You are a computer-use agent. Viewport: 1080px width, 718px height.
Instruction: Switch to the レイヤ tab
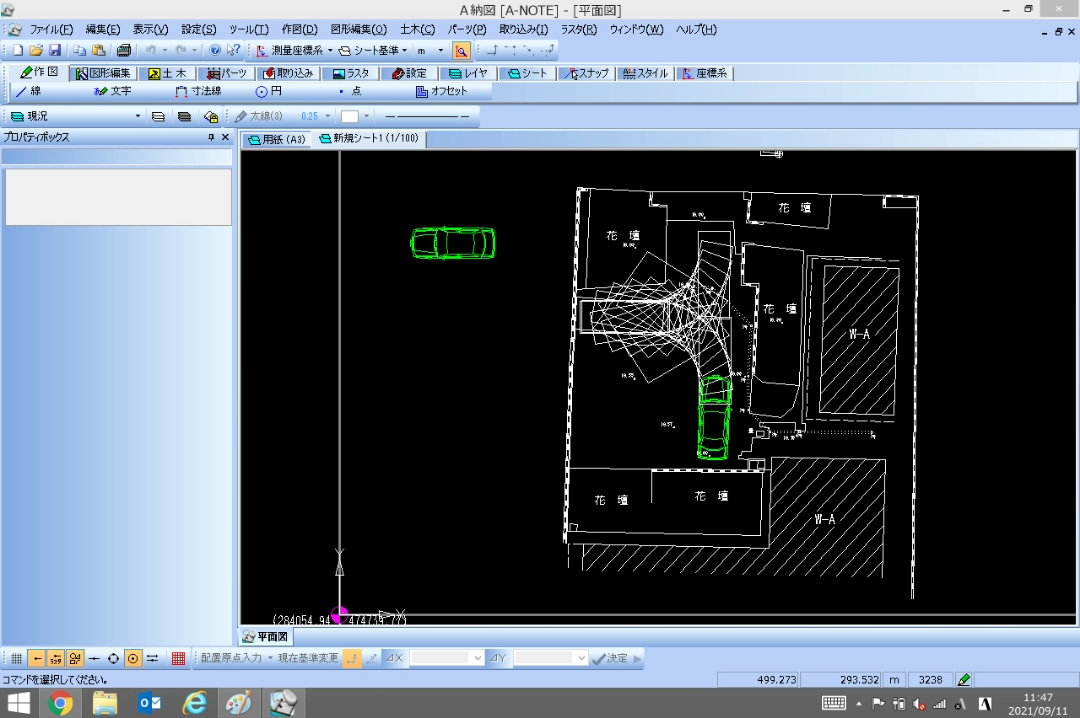[468, 74]
